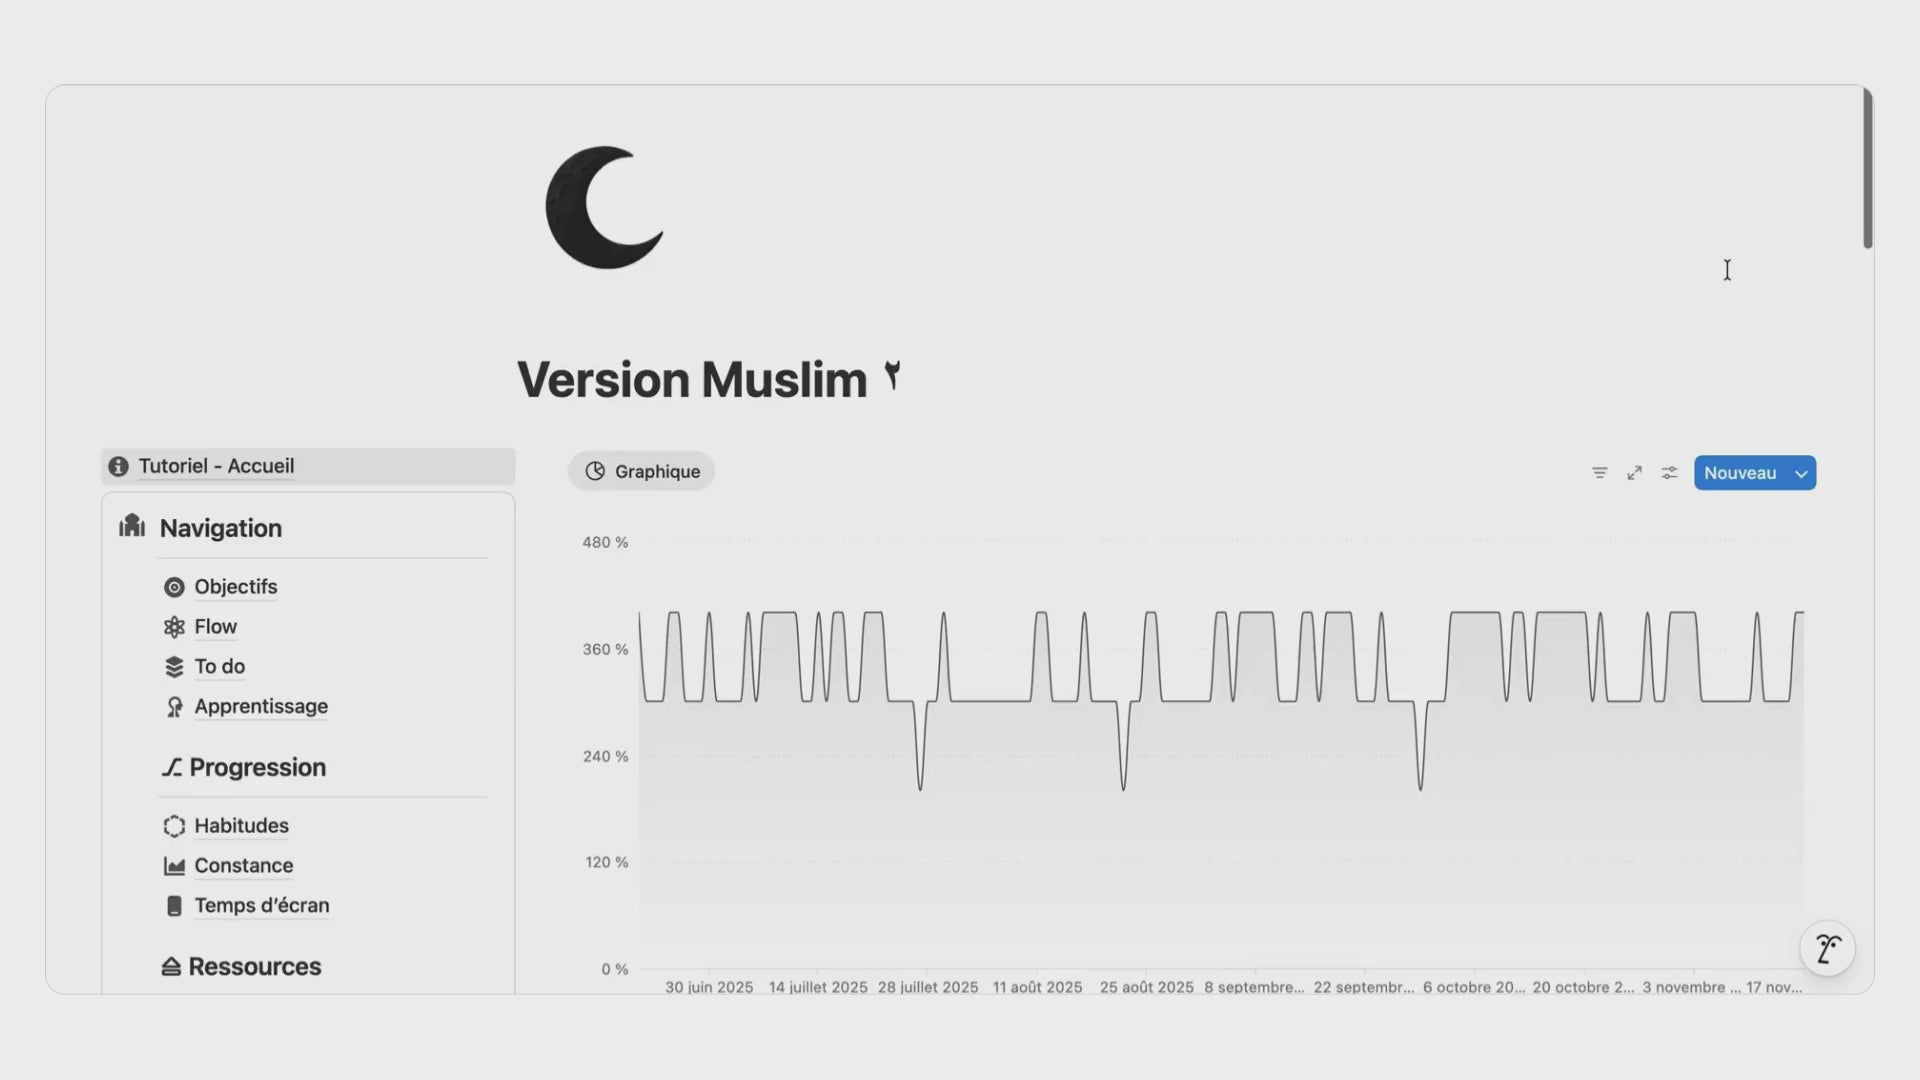Click the To do stack icon
This screenshot has width=1920, height=1080.
tap(174, 667)
